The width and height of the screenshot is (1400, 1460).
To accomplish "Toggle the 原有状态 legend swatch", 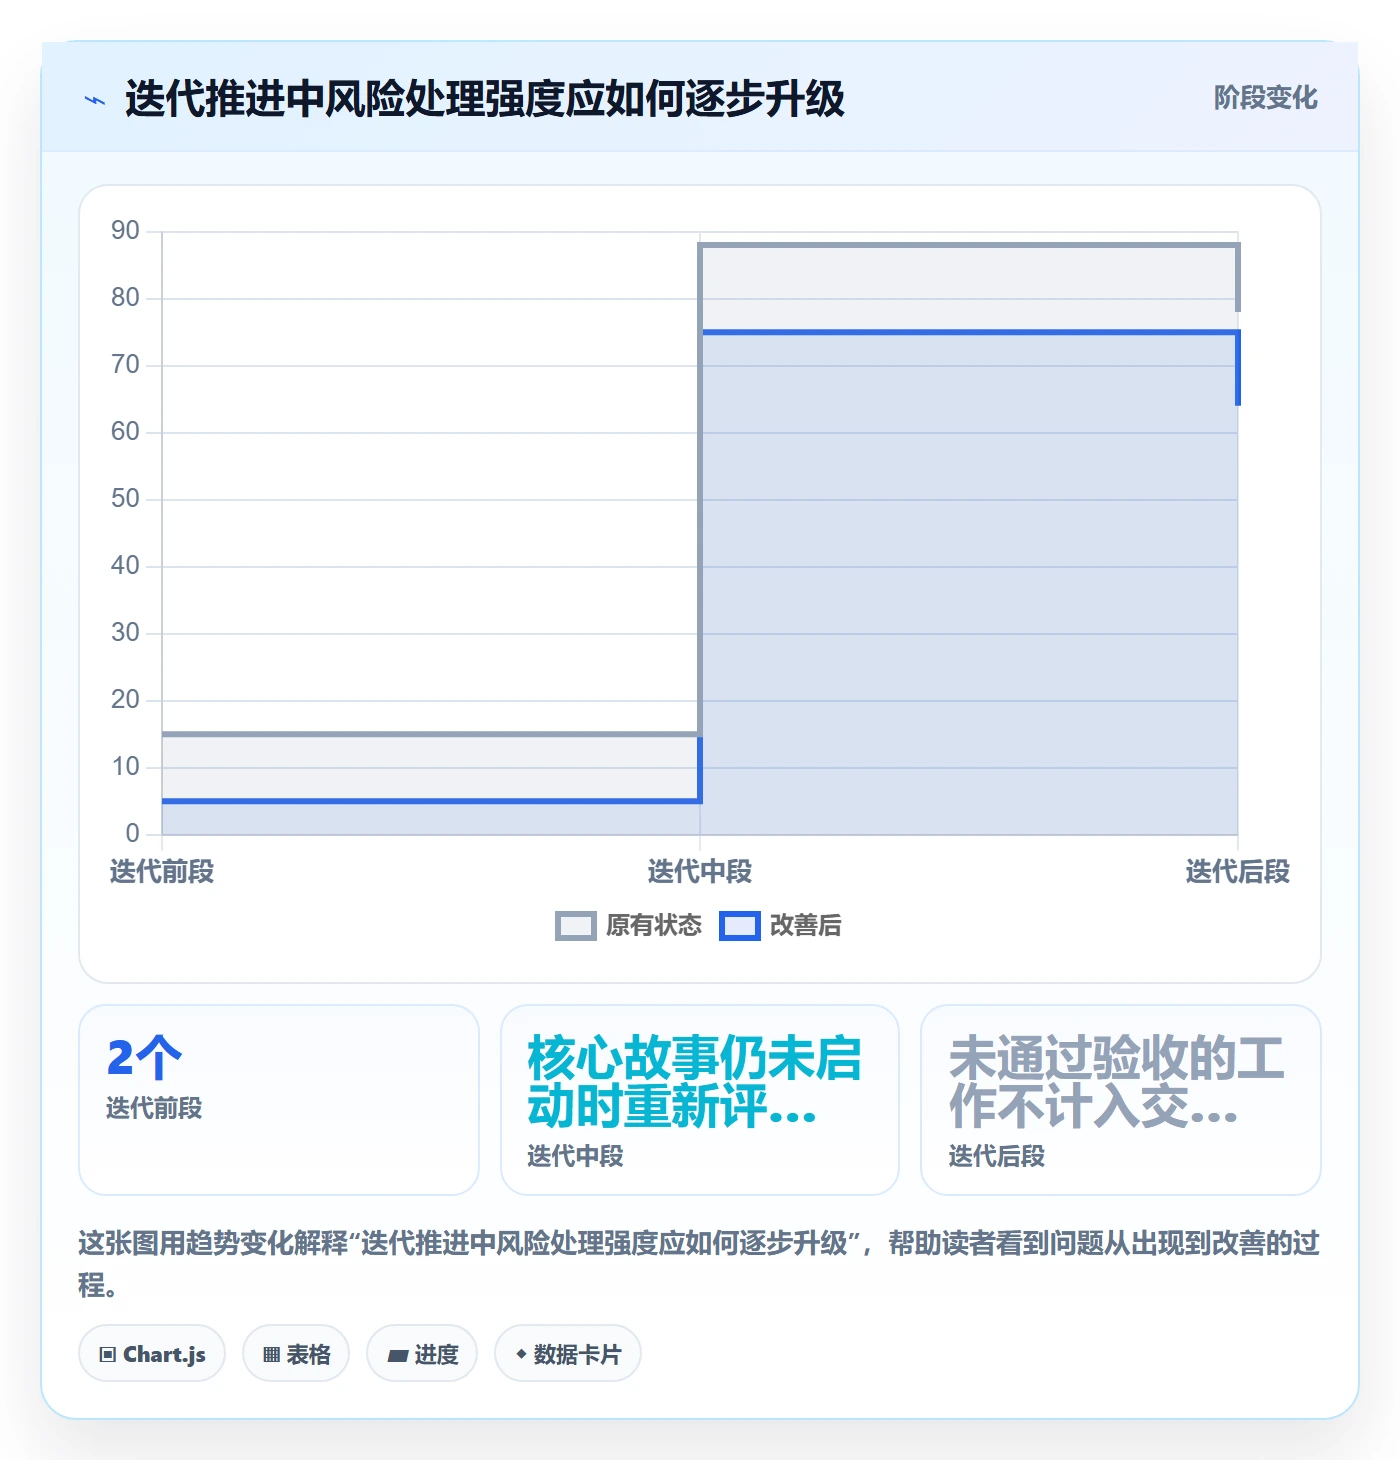I will [x=575, y=926].
